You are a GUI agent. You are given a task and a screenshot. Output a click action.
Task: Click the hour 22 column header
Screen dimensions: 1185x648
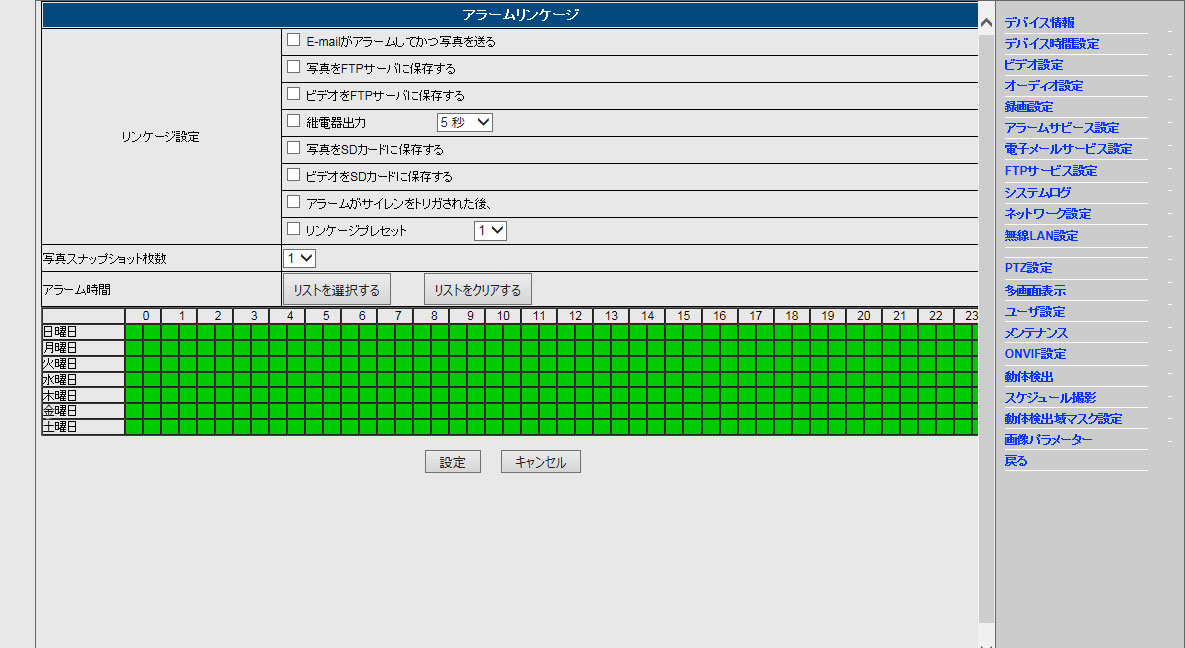tap(936, 316)
